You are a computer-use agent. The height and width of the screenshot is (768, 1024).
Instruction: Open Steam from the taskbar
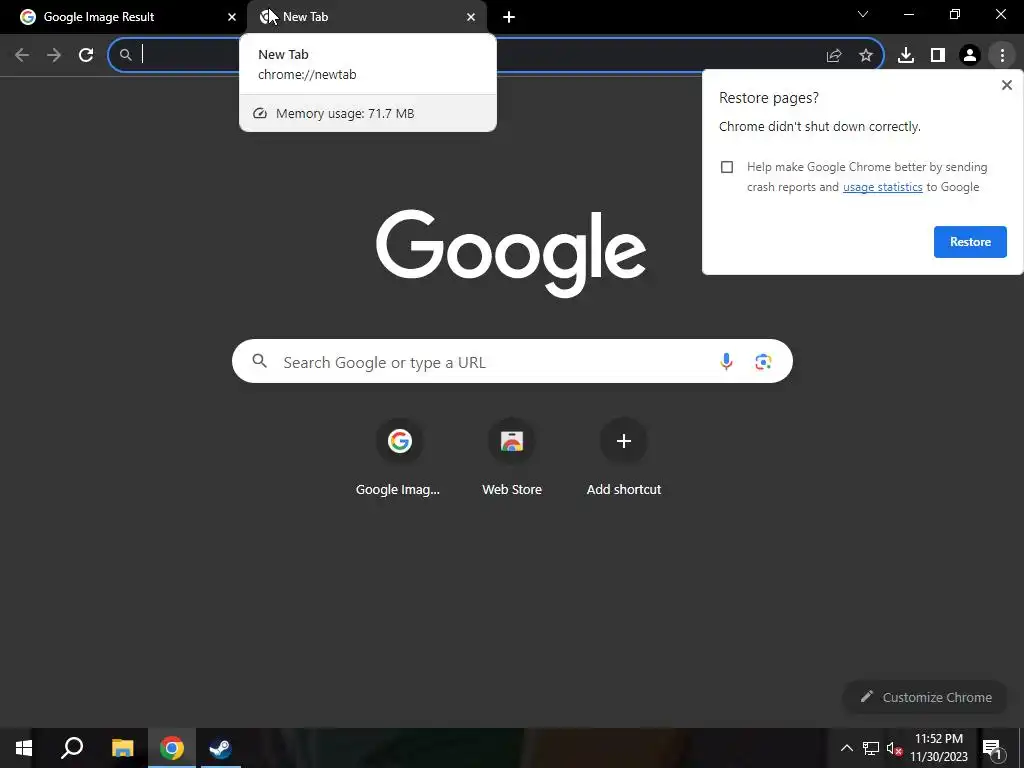pos(220,748)
